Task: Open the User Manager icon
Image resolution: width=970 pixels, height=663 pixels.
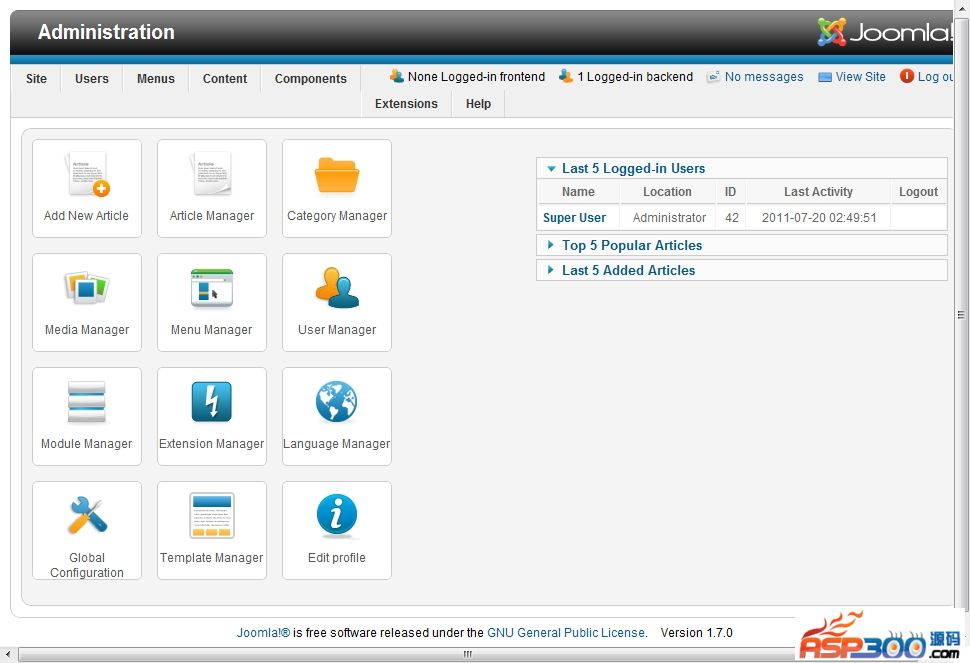Action: tap(337, 288)
